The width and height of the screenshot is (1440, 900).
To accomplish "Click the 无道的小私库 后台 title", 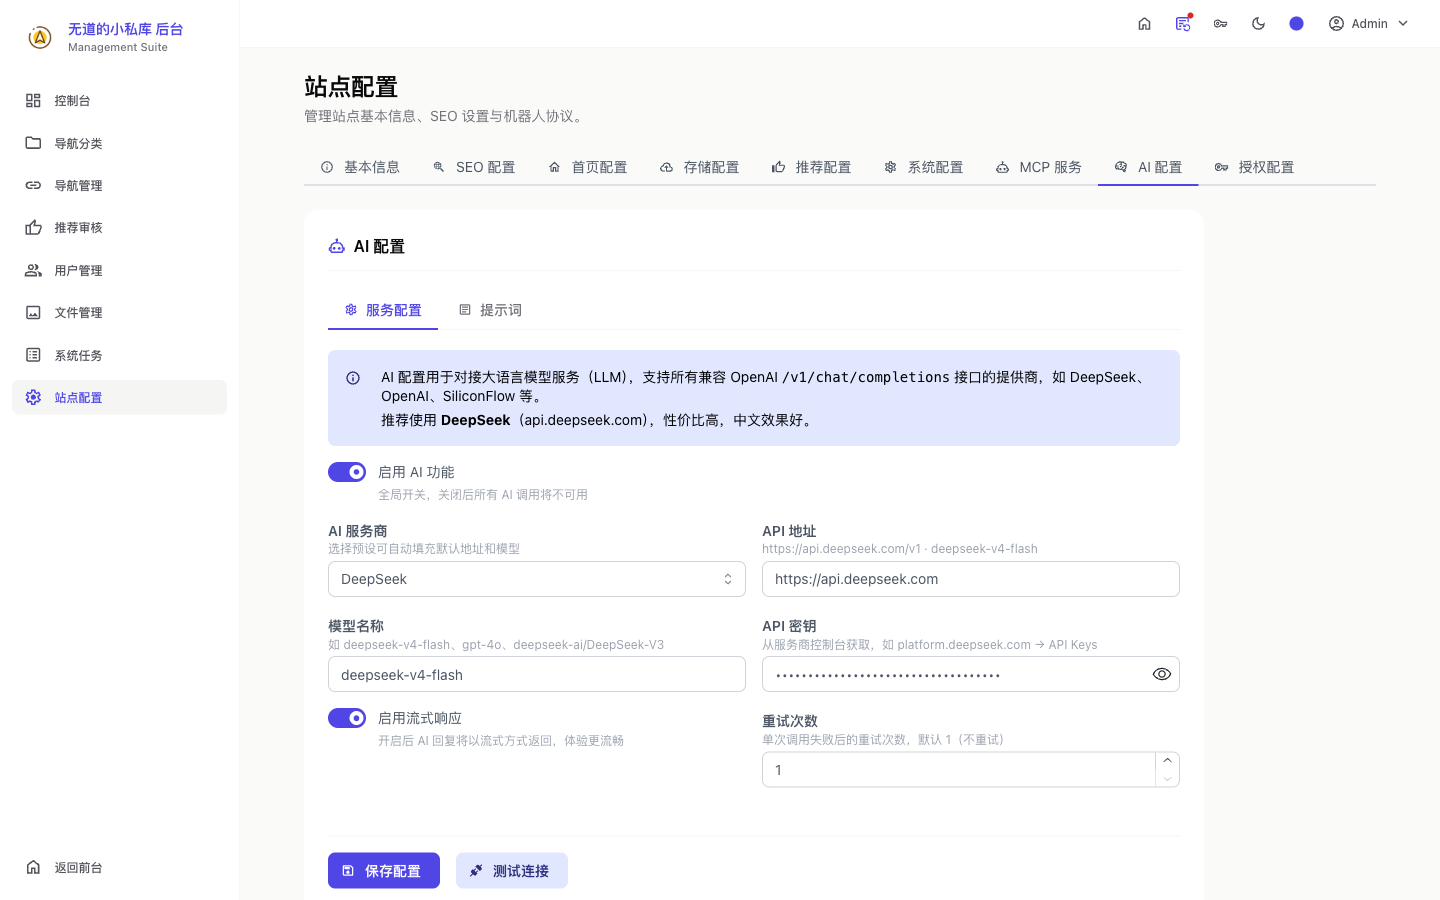I will point(126,29).
